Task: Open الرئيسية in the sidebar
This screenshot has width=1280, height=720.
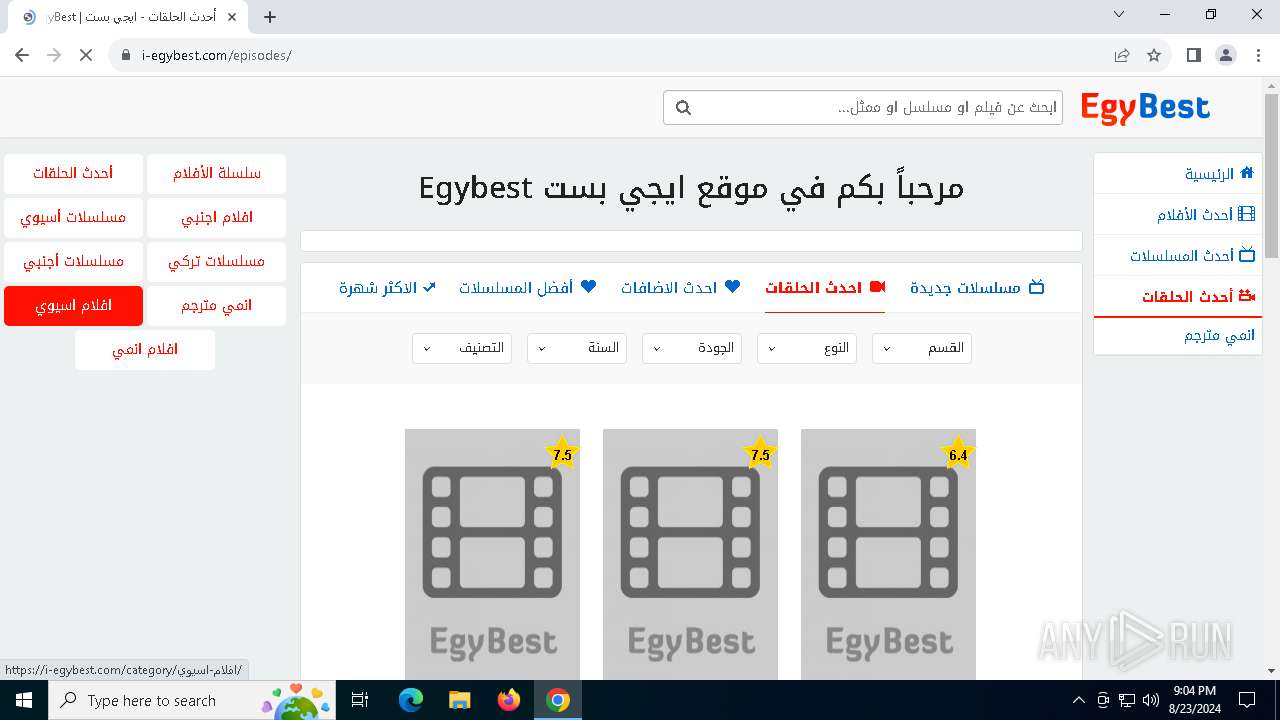Action: pos(1178,174)
